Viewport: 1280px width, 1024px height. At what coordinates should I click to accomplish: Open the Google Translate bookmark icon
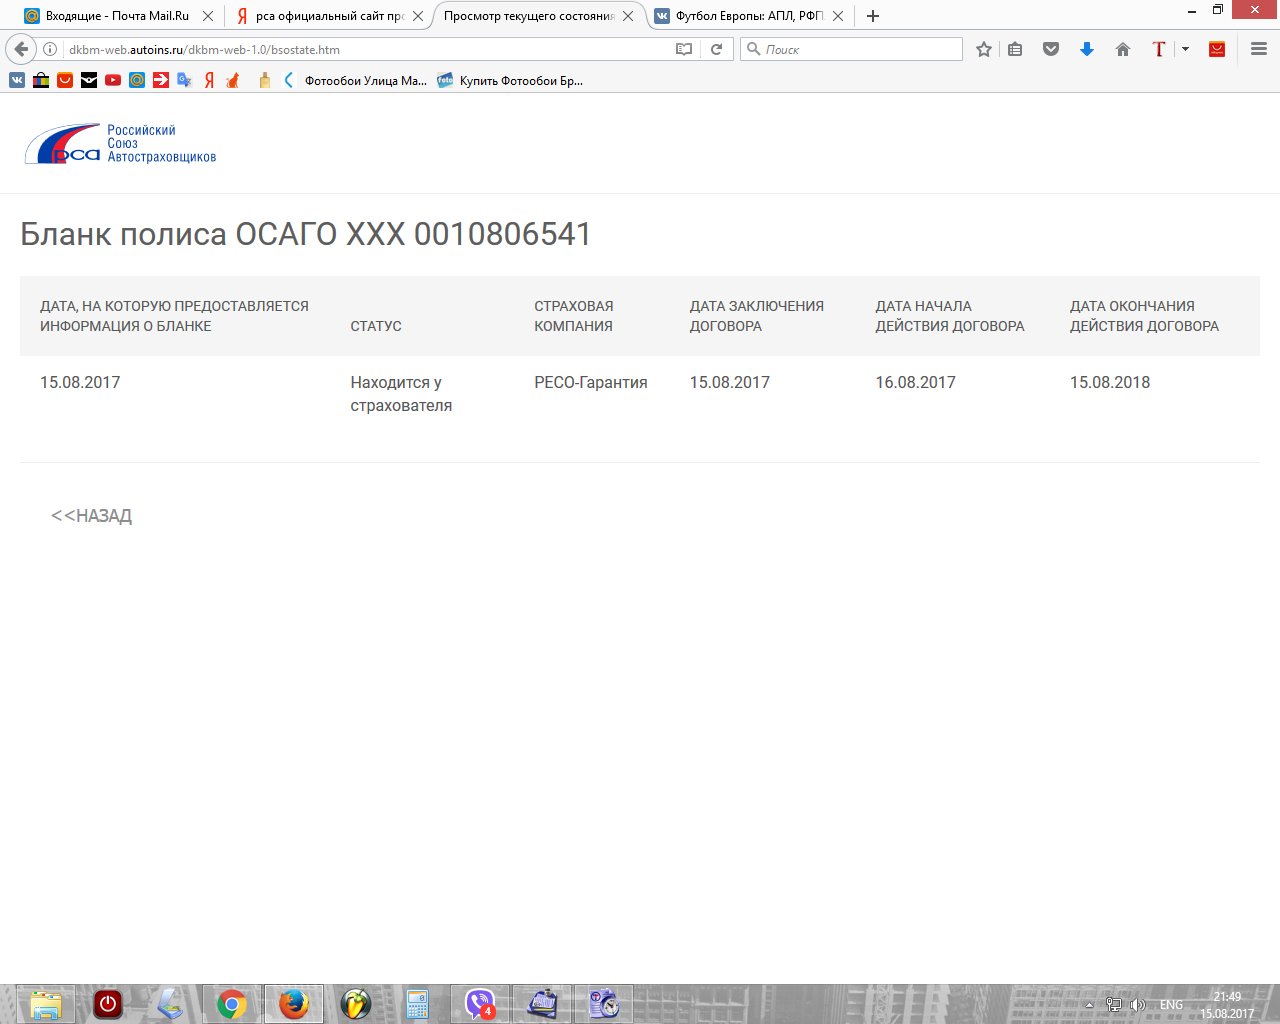point(185,80)
